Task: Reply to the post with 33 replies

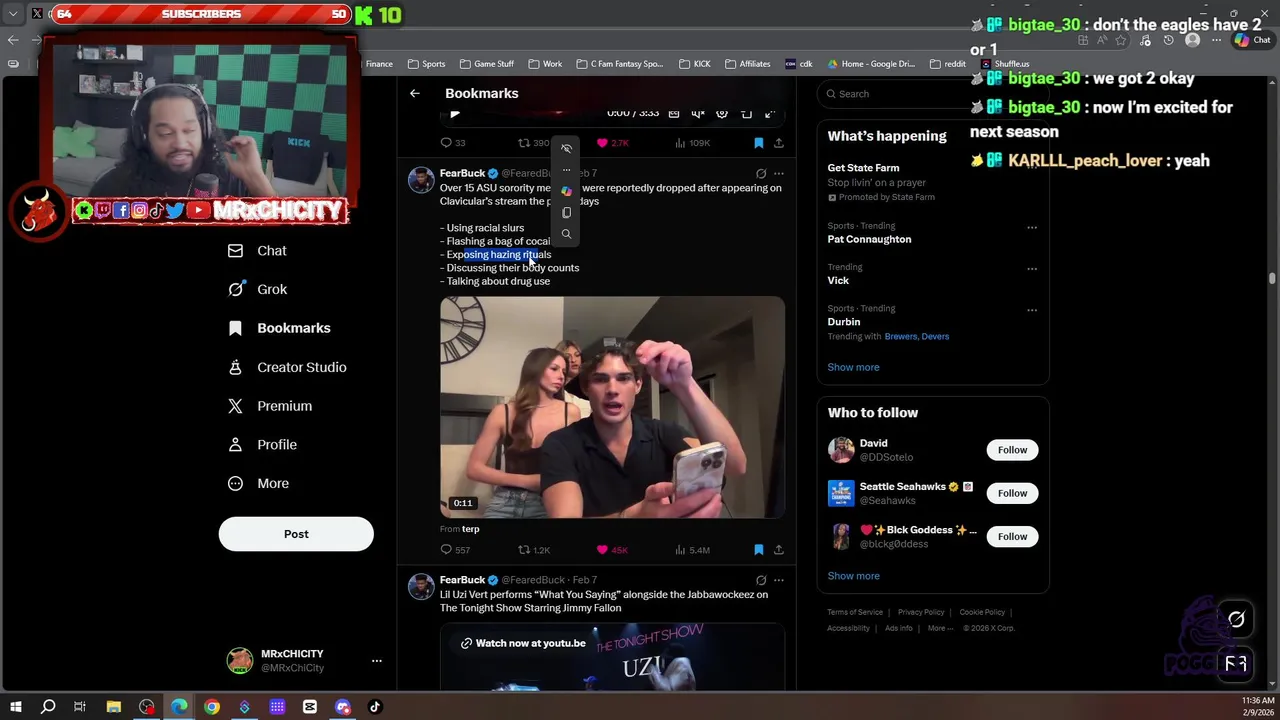Action: (453, 143)
